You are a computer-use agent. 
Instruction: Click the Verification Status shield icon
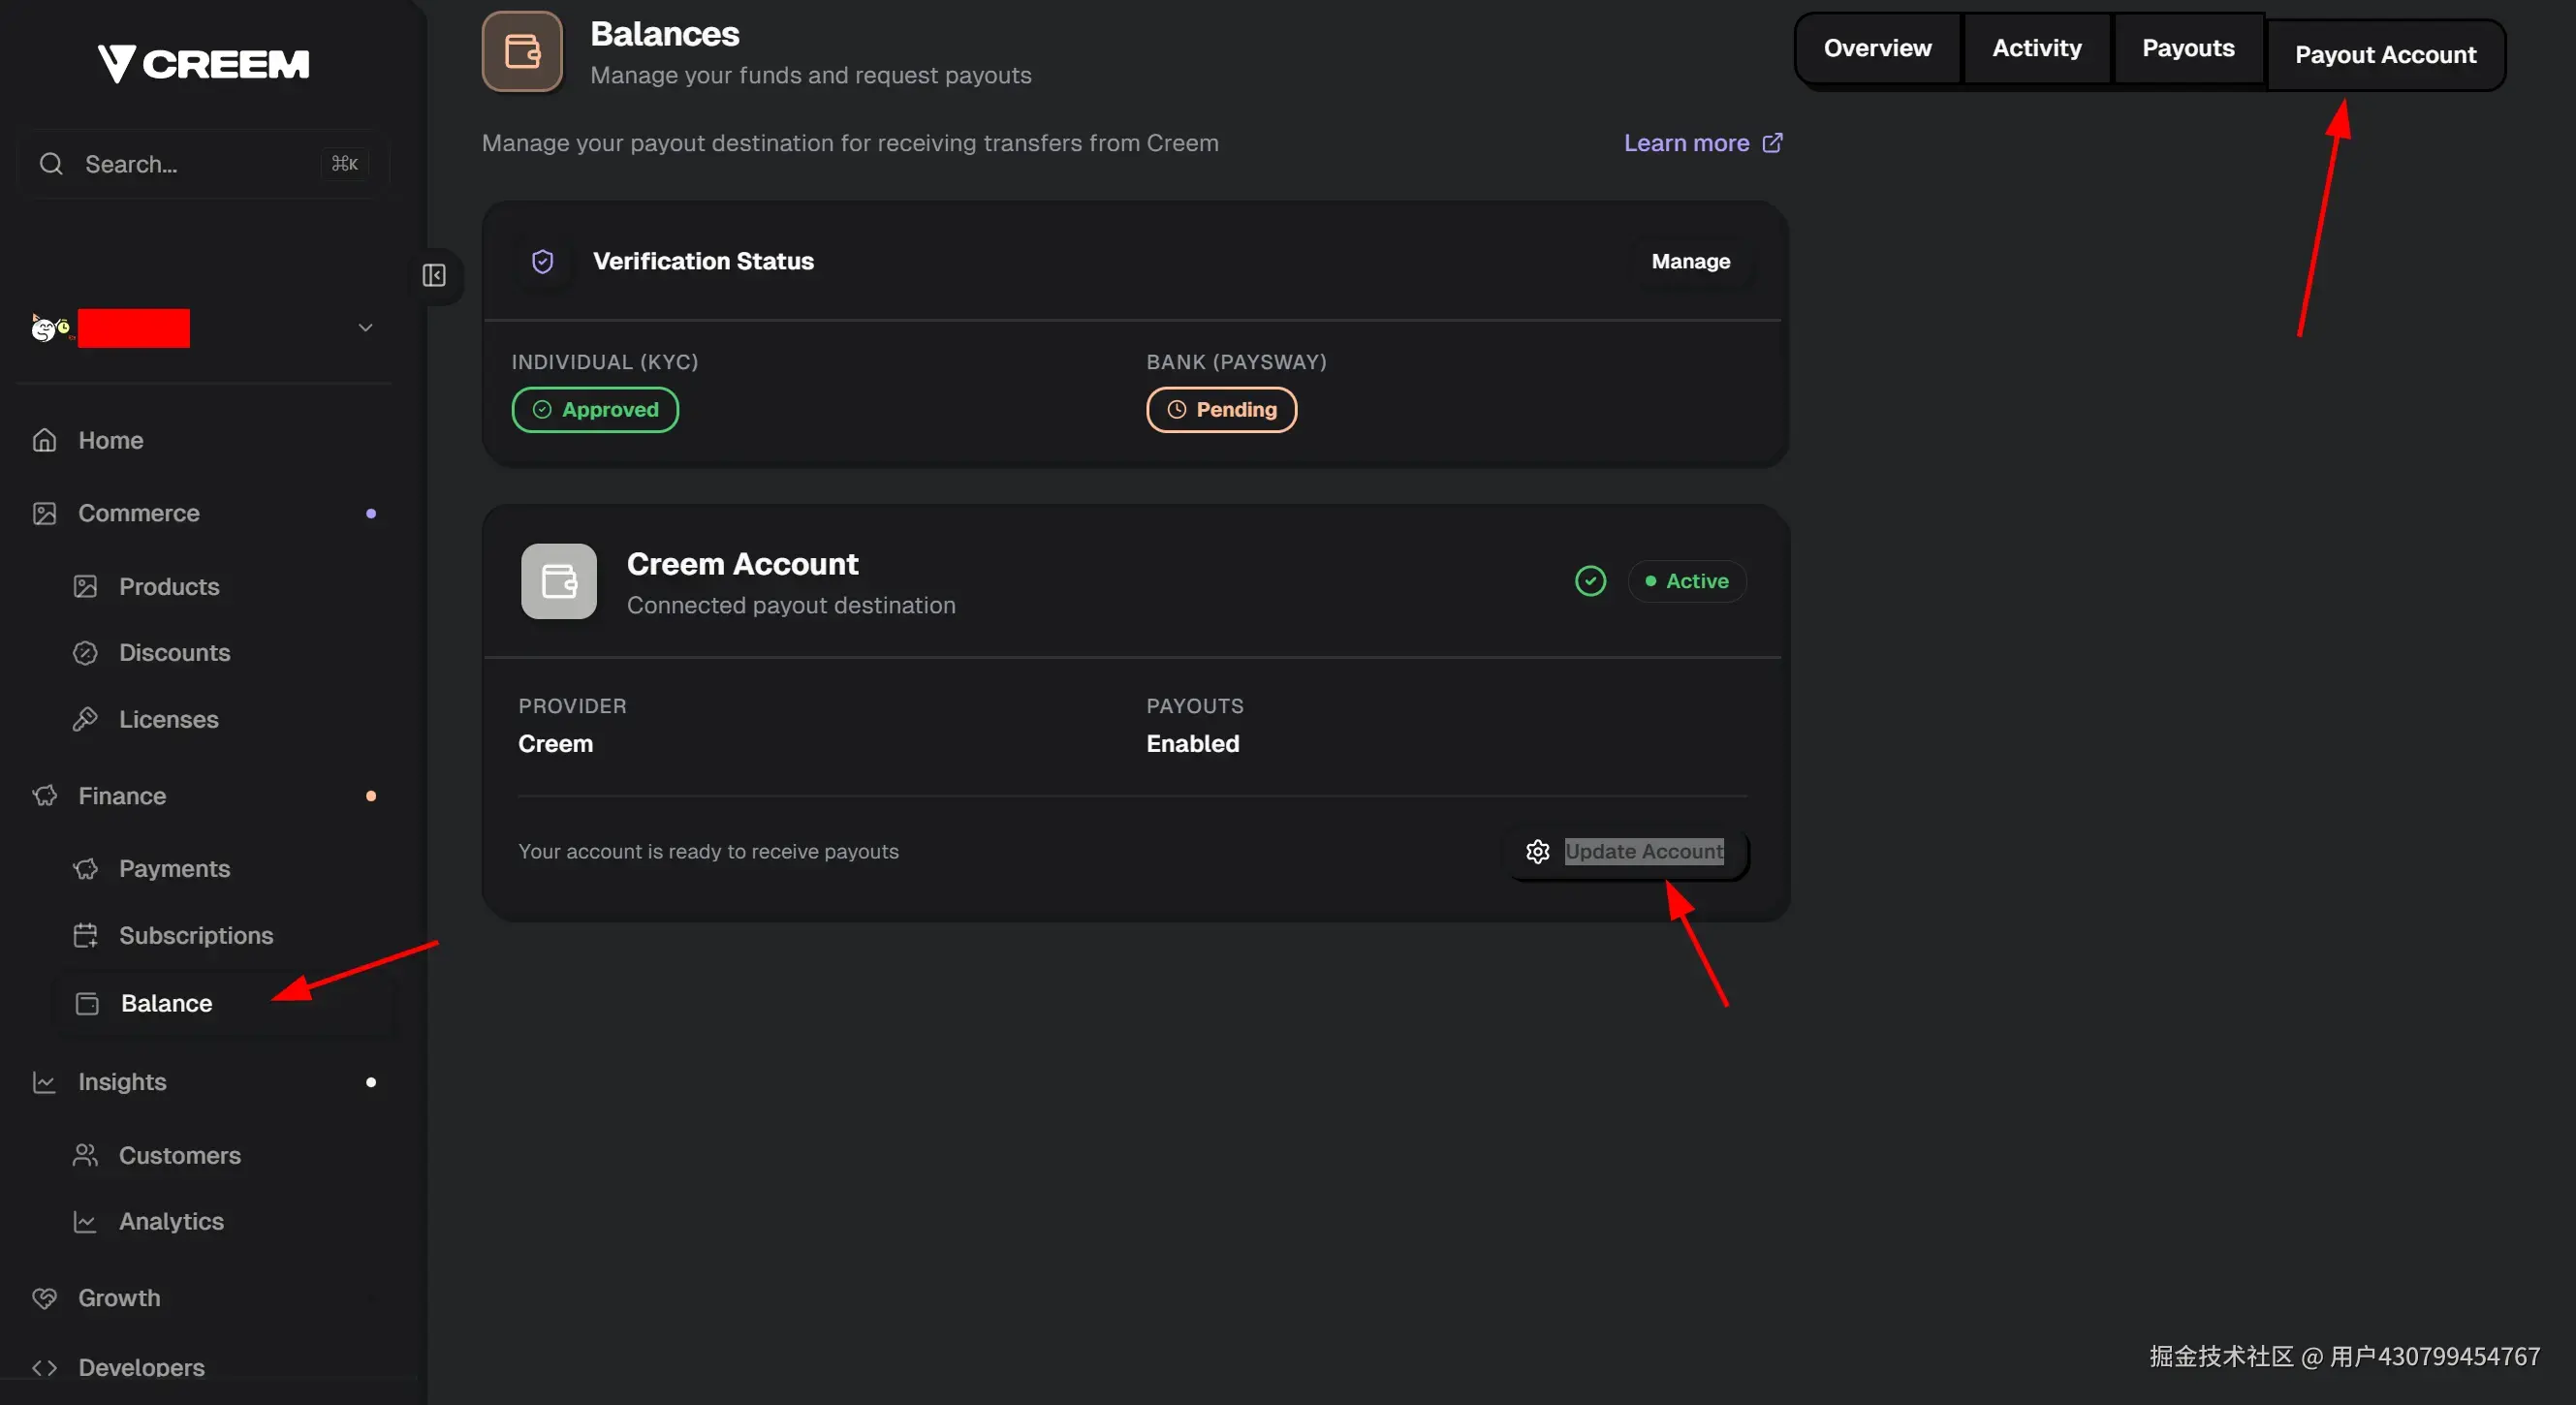click(x=543, y=261)
